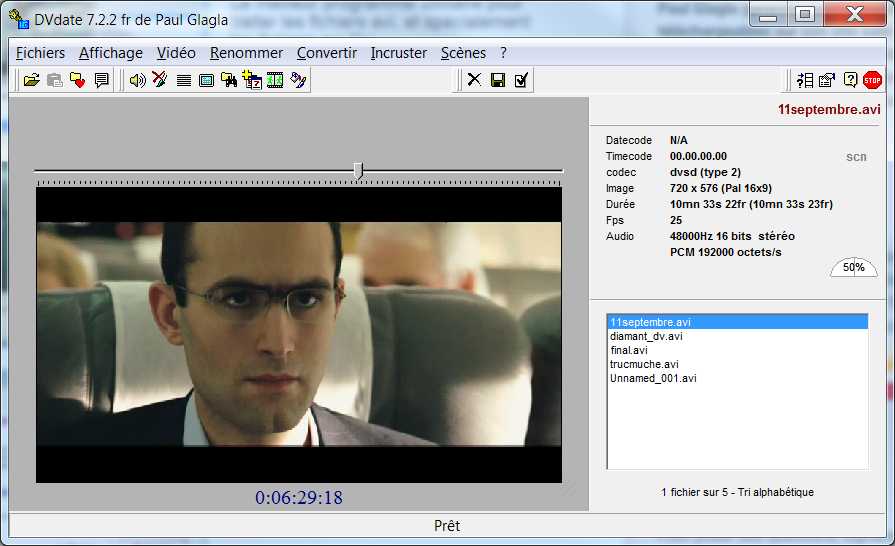Click the checkmark box toolbar icon
Image resolution: width=895 pixels, height=546 pixels.
(521, 80)
